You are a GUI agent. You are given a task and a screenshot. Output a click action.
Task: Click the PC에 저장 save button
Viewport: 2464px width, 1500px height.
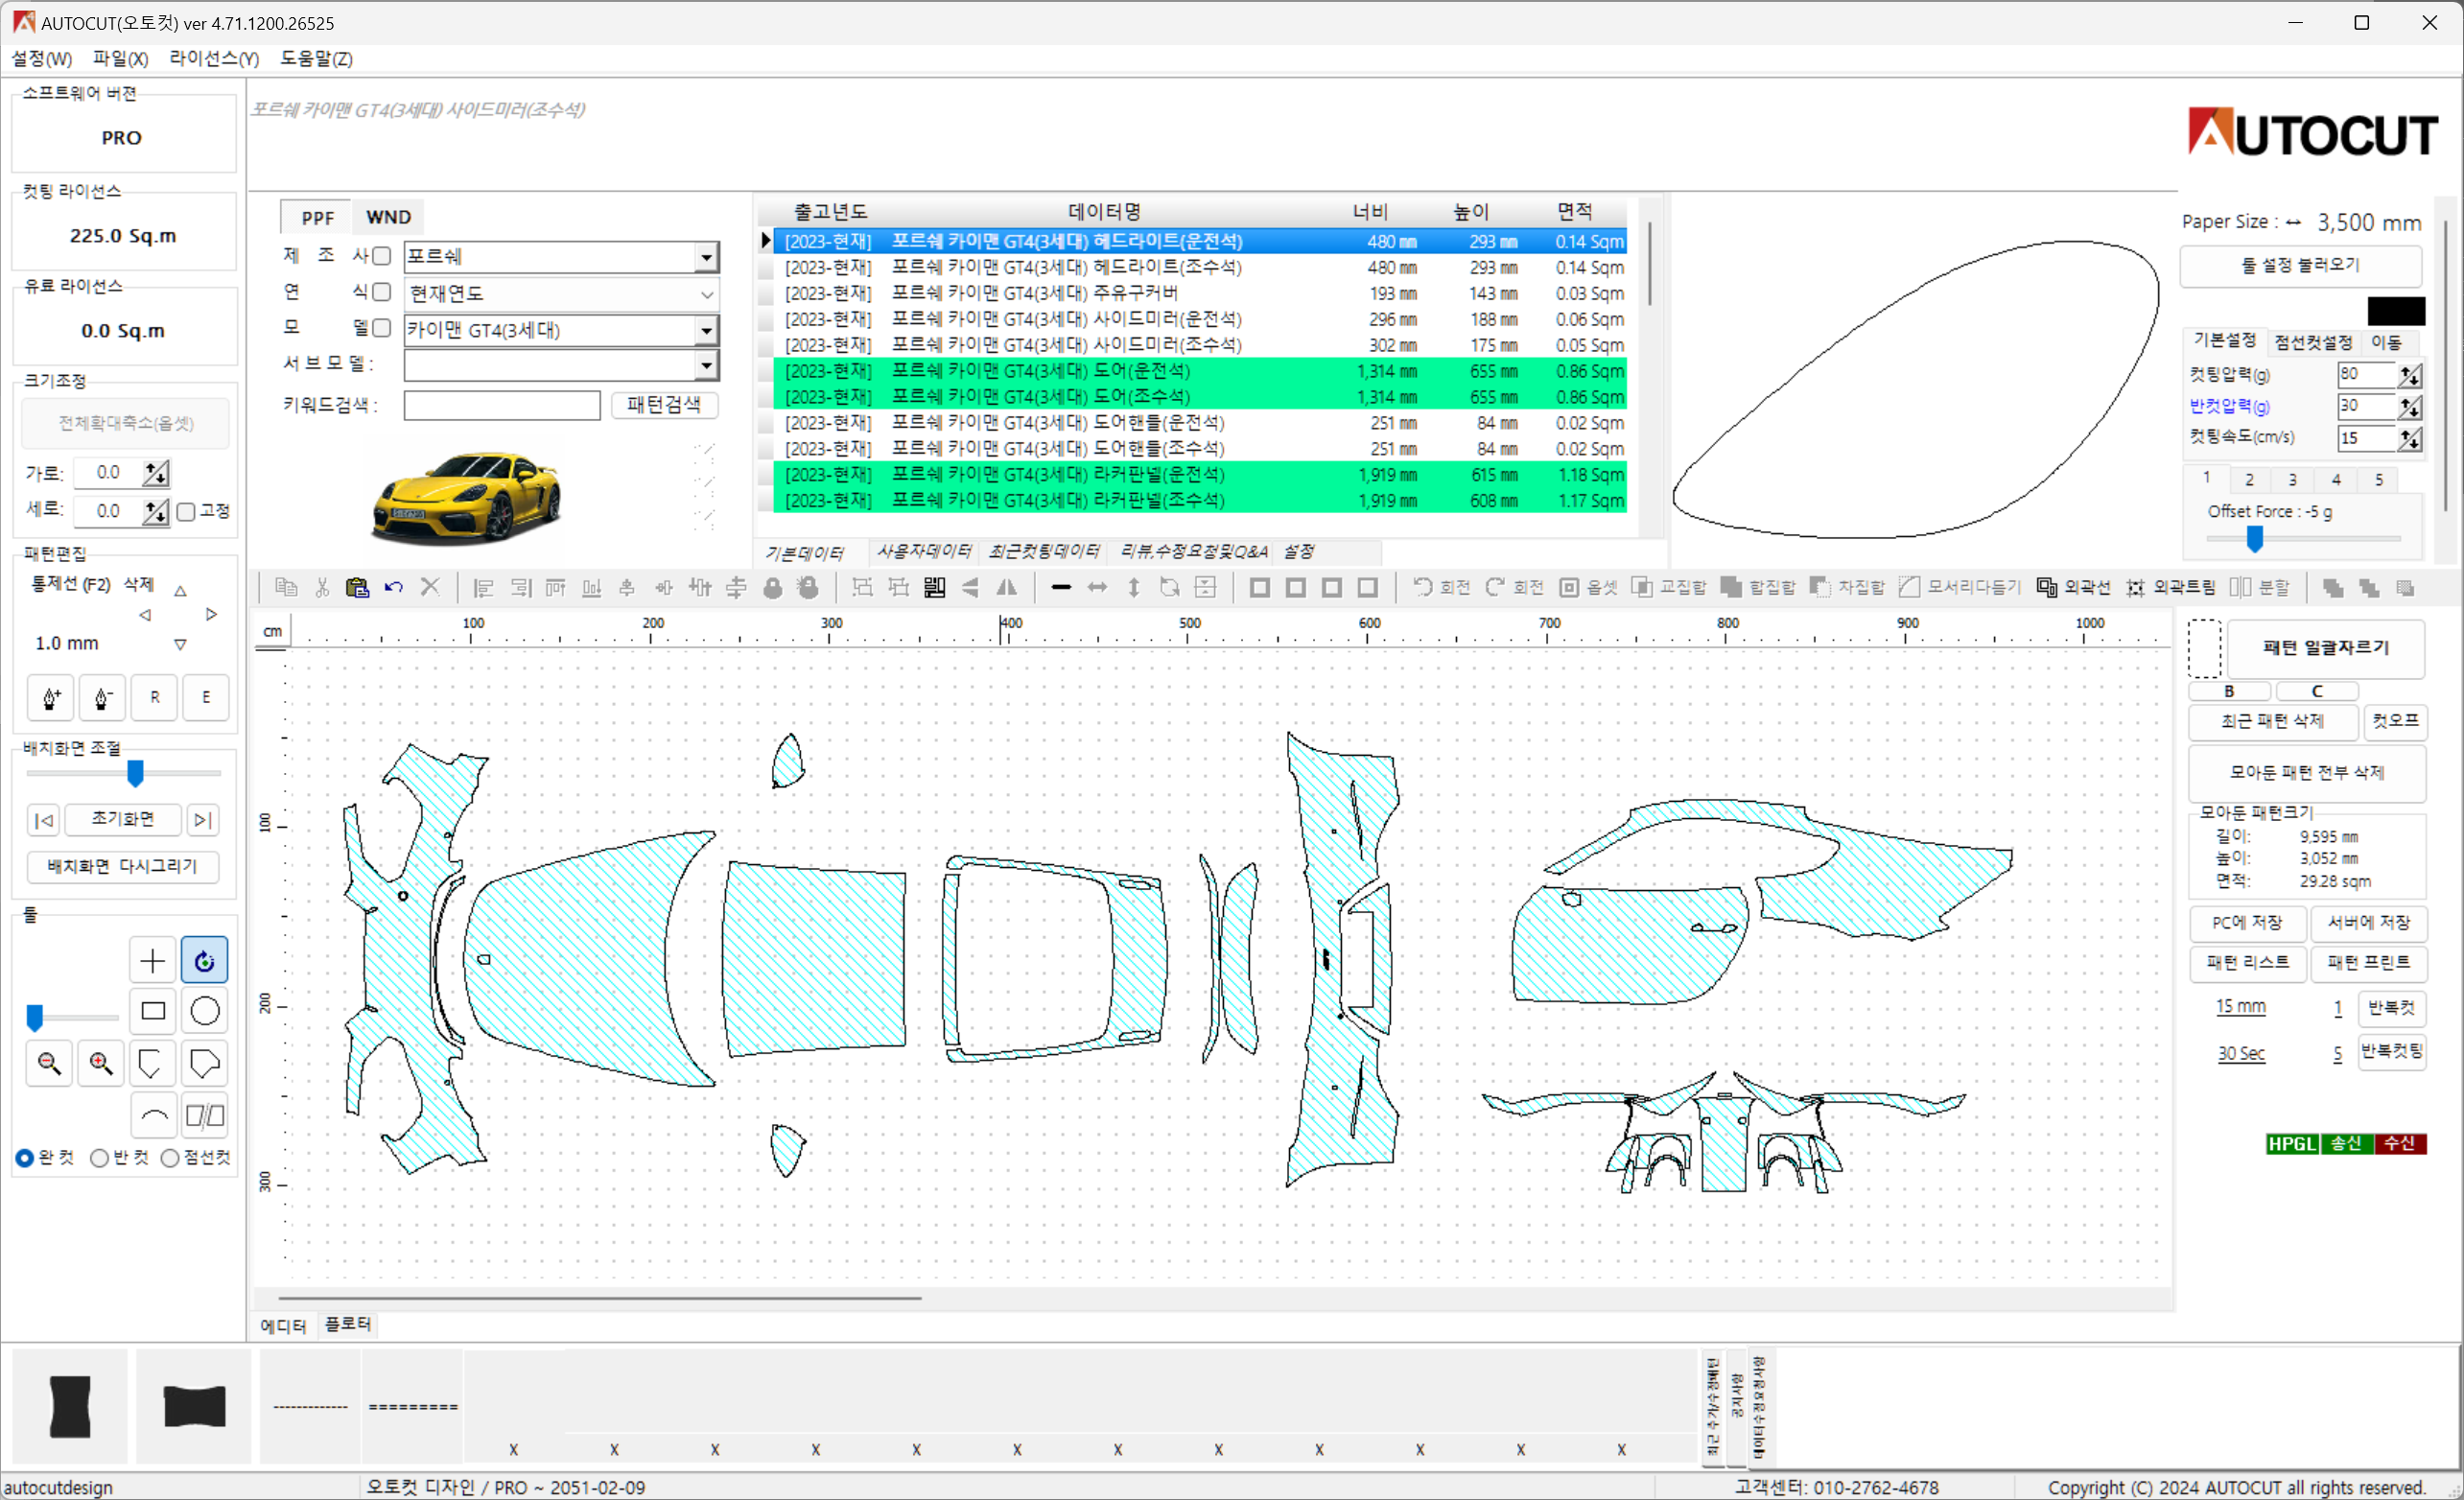tap(2247, 922)
